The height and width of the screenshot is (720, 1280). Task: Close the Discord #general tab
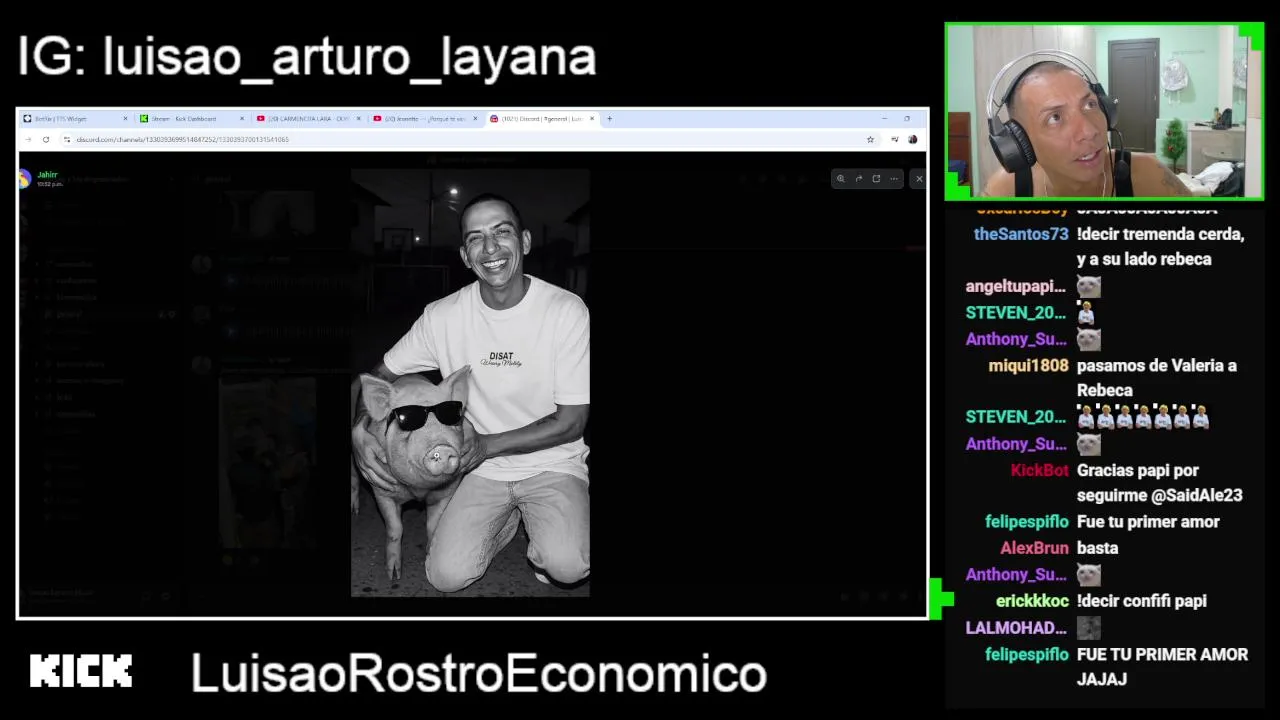pos(592,119)
